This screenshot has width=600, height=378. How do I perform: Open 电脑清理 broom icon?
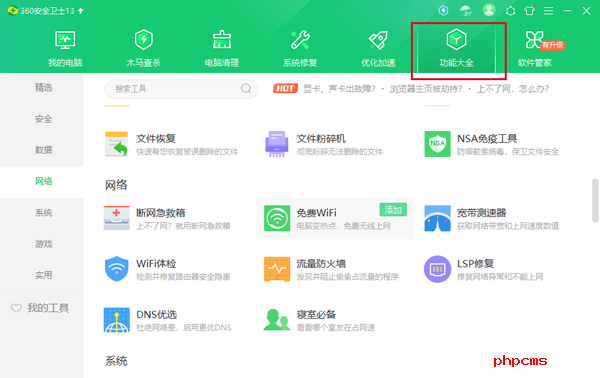[x=222, y=40]
